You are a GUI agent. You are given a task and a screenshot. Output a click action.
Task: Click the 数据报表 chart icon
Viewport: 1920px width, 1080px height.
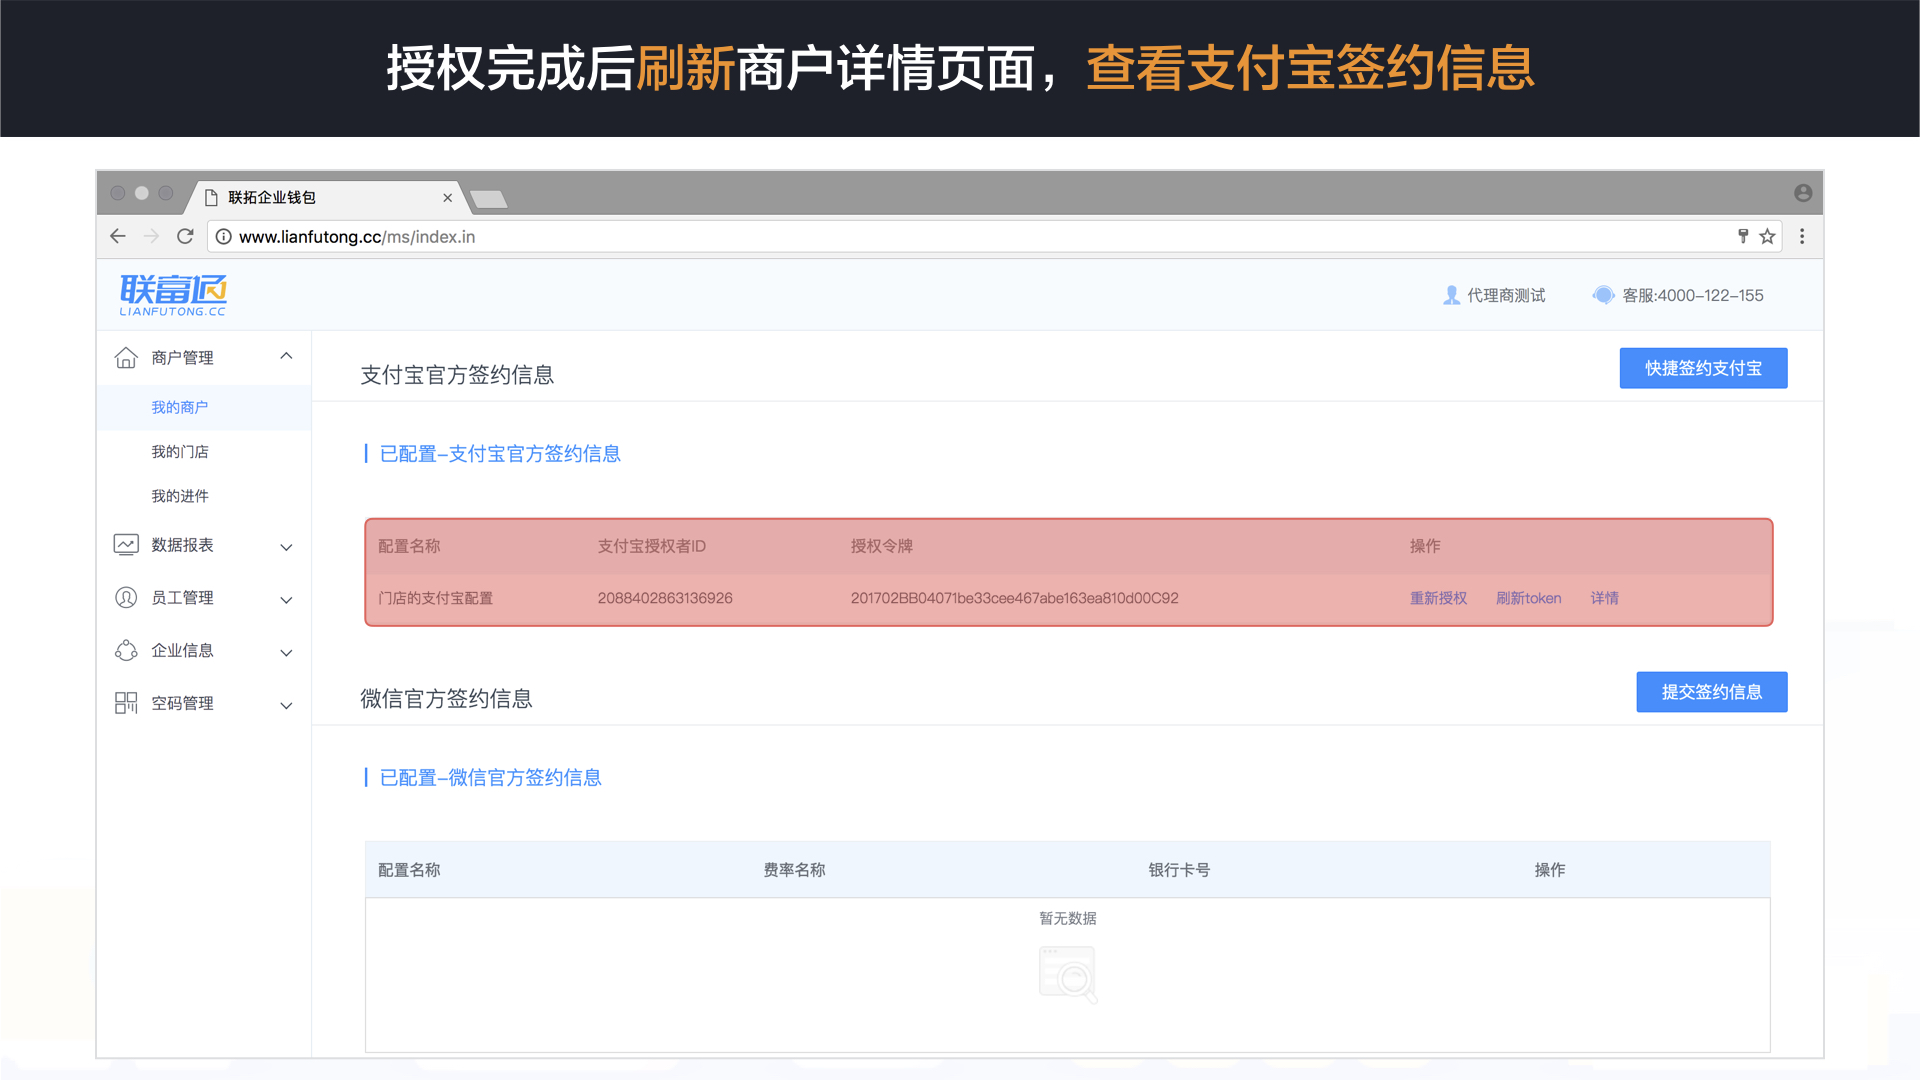click(x=126, y=545)
